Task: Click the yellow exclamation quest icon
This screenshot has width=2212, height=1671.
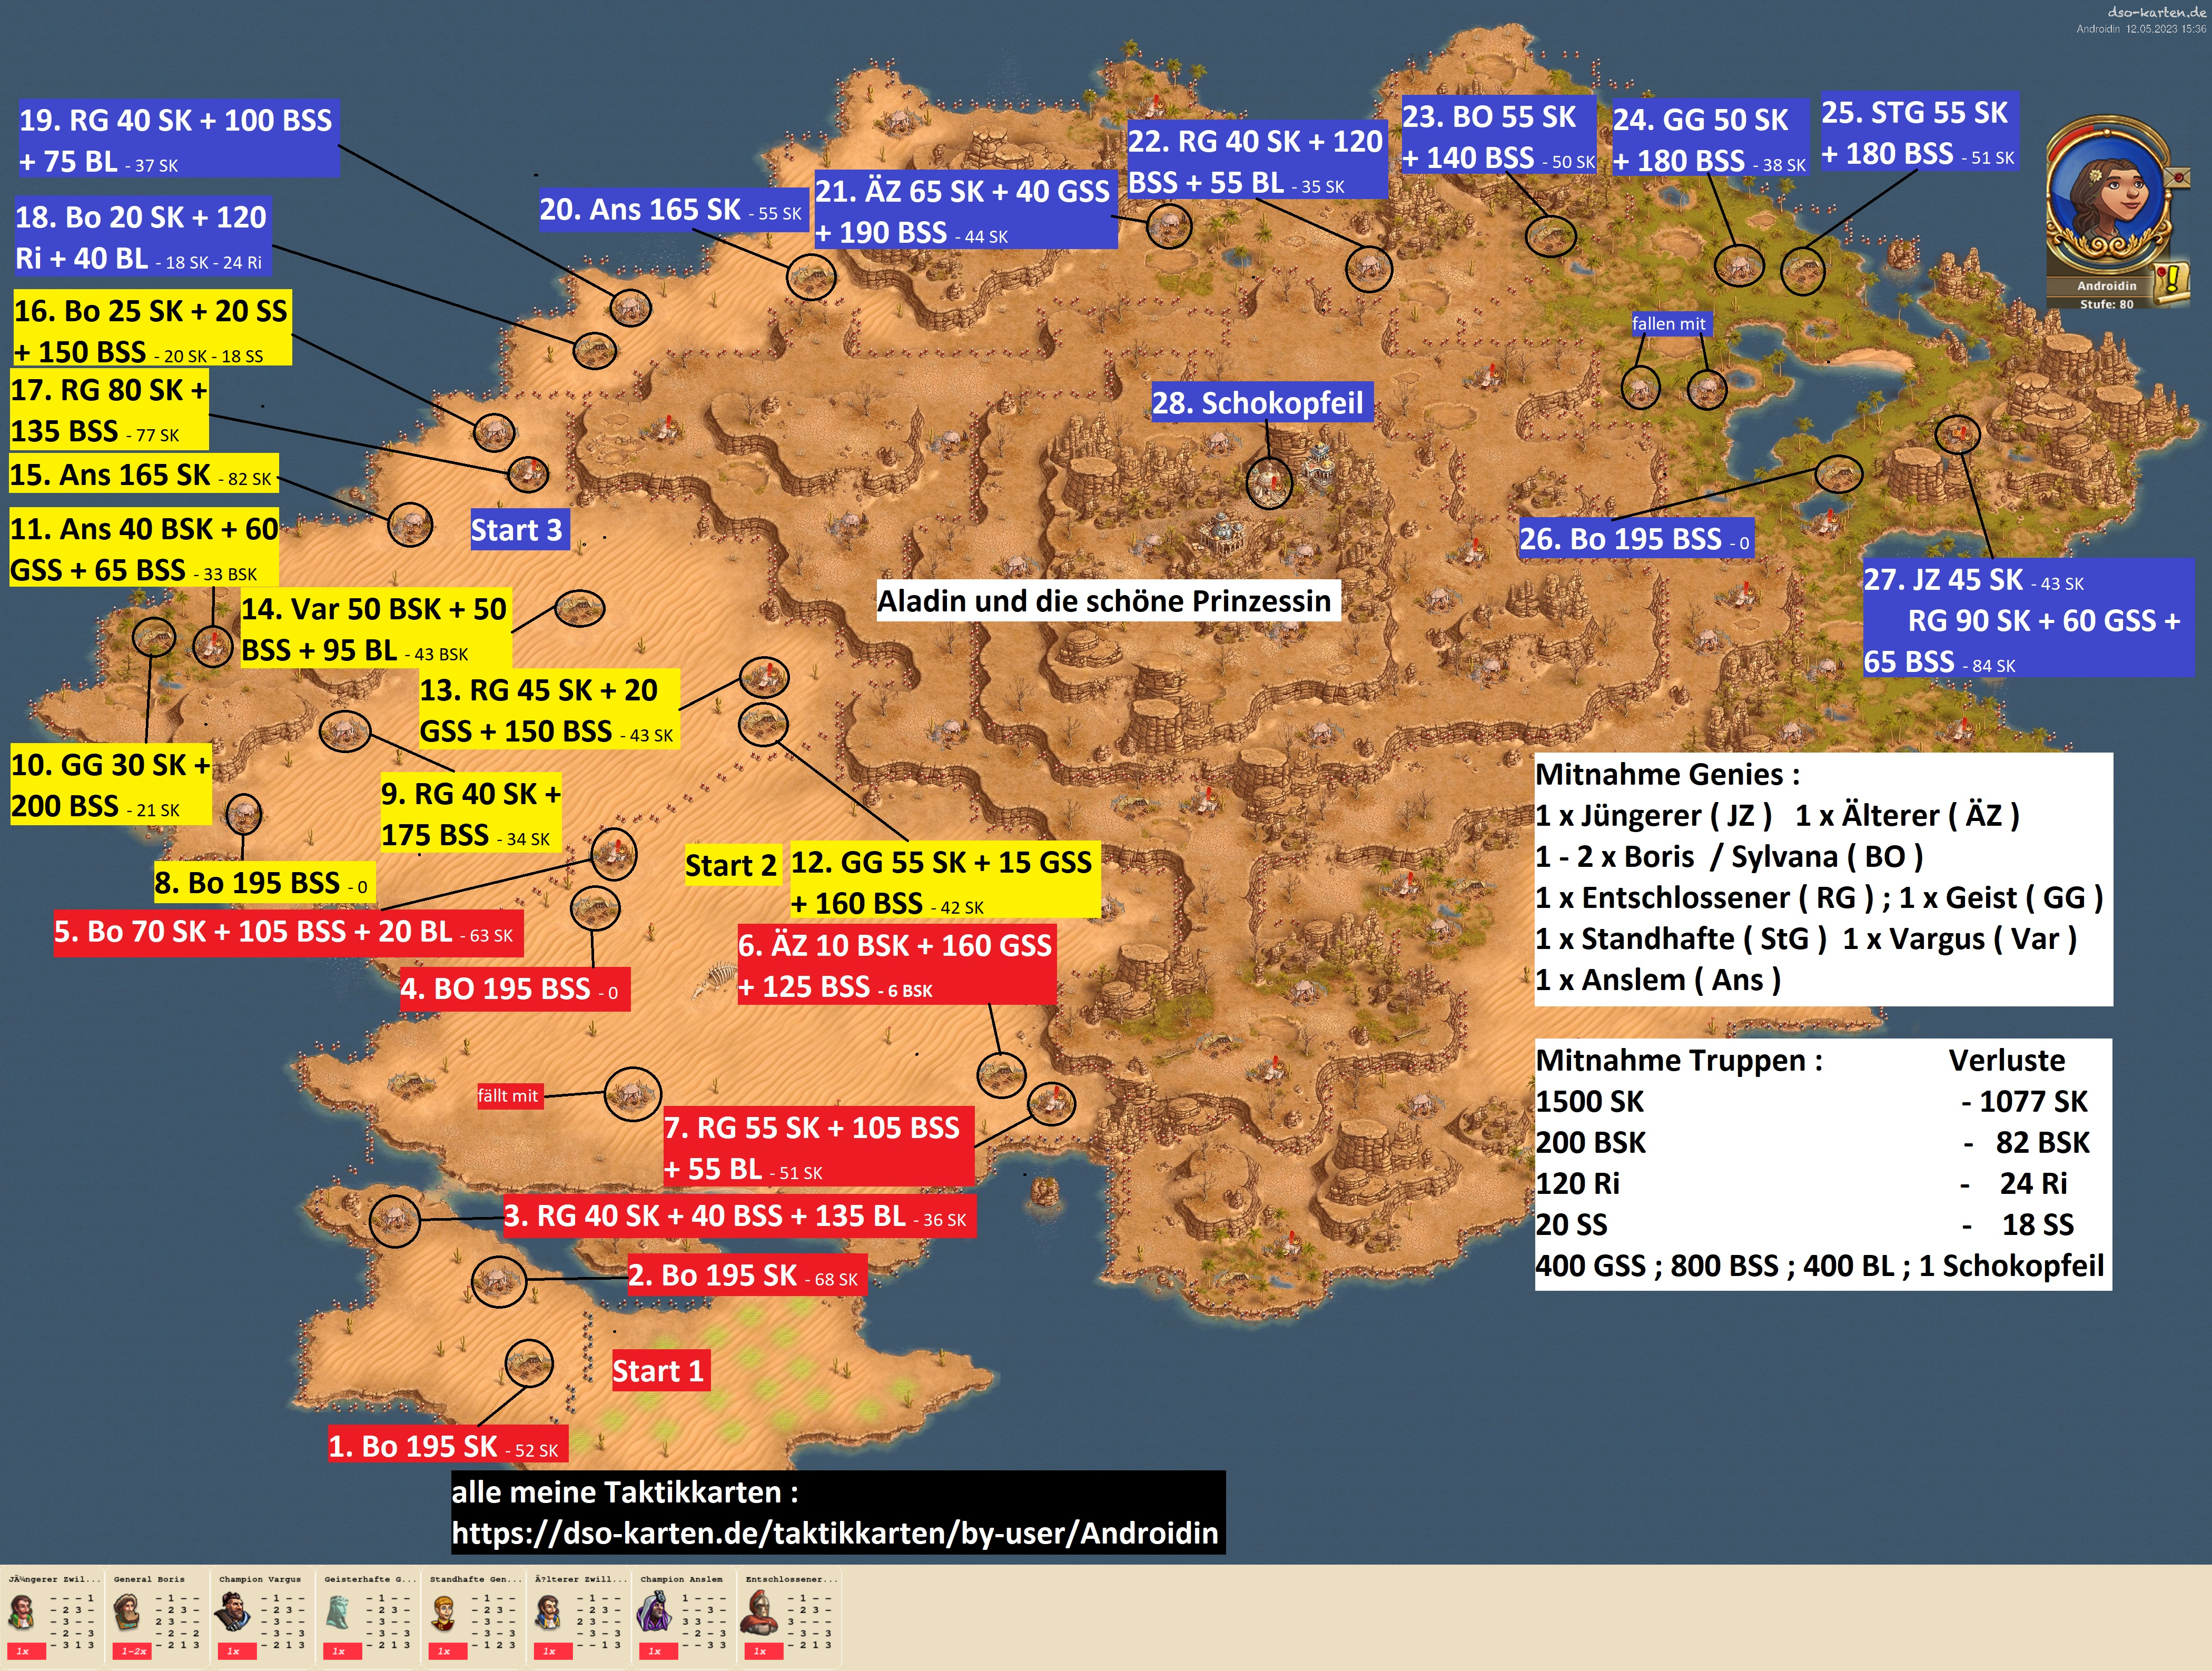Action: (2170, 283)
